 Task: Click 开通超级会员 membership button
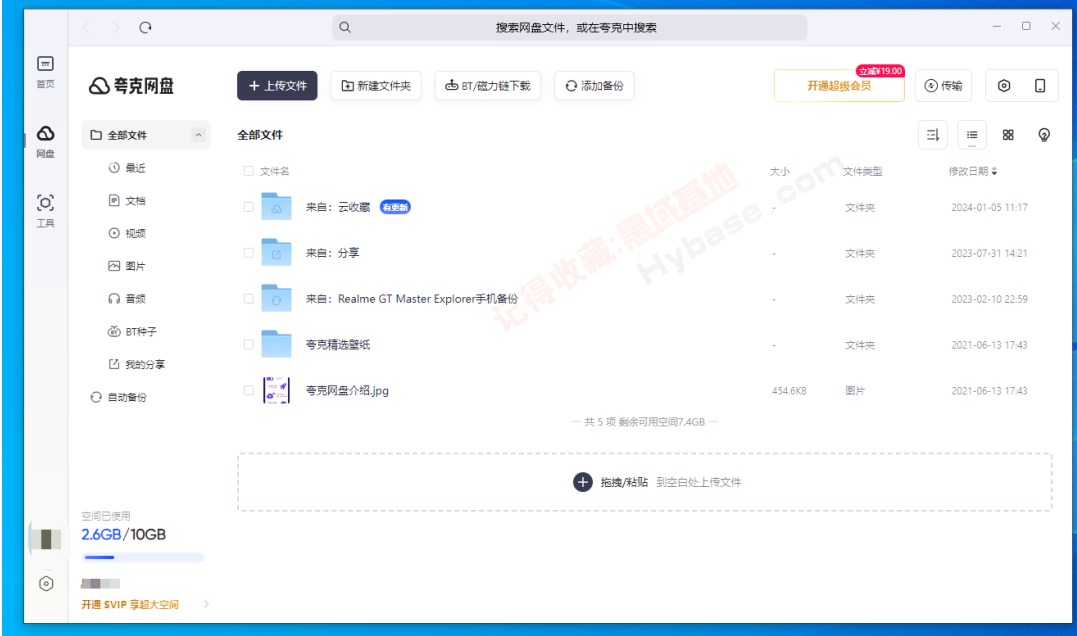coord(839,86)
